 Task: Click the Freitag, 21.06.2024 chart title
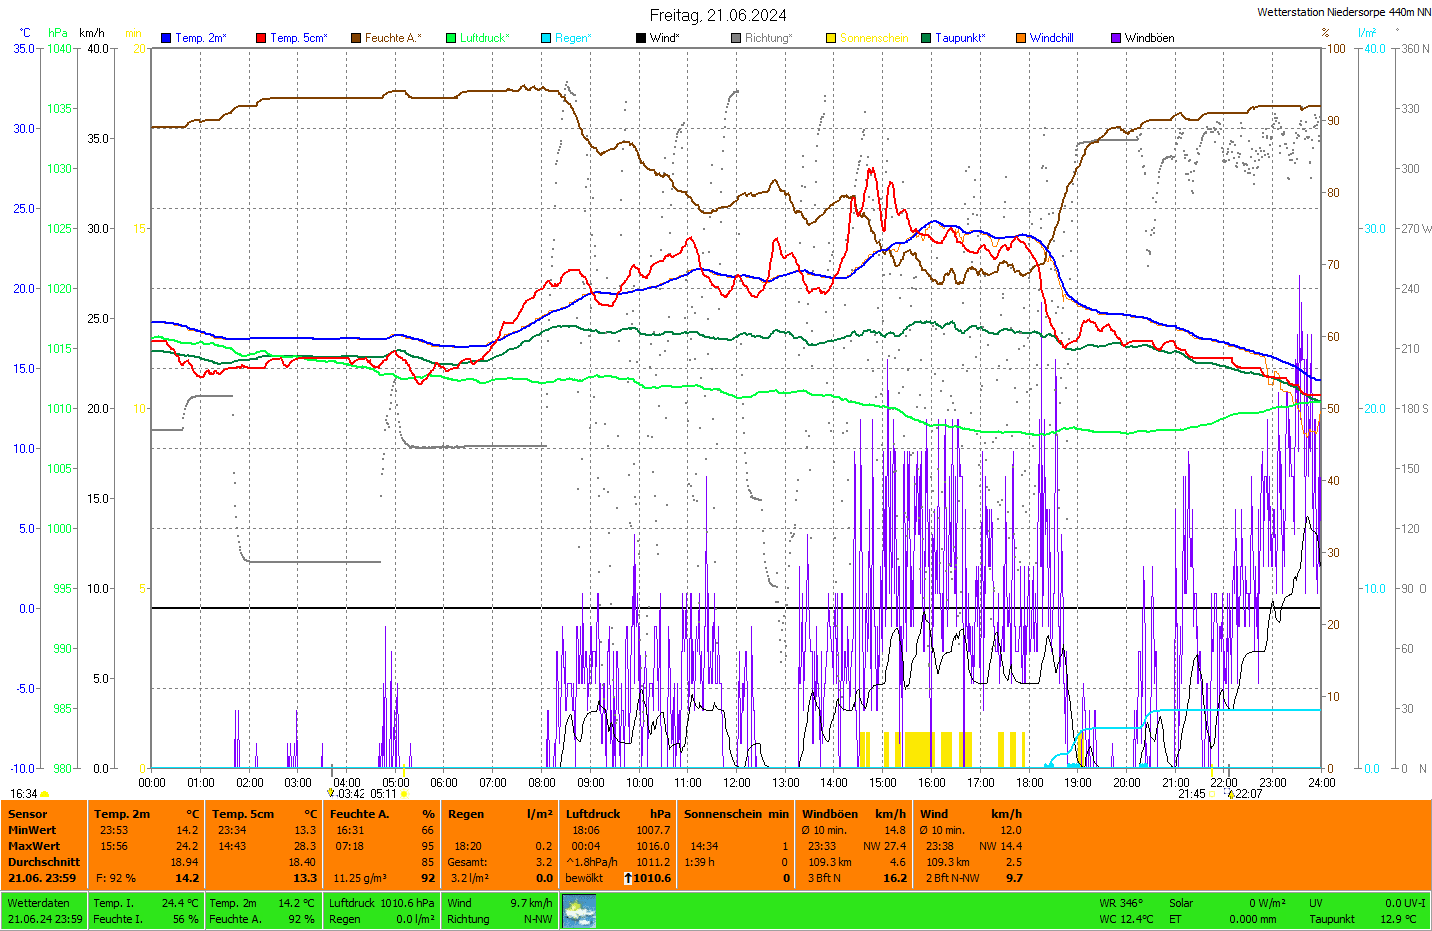pyautogui.click(x=717, y=15)
